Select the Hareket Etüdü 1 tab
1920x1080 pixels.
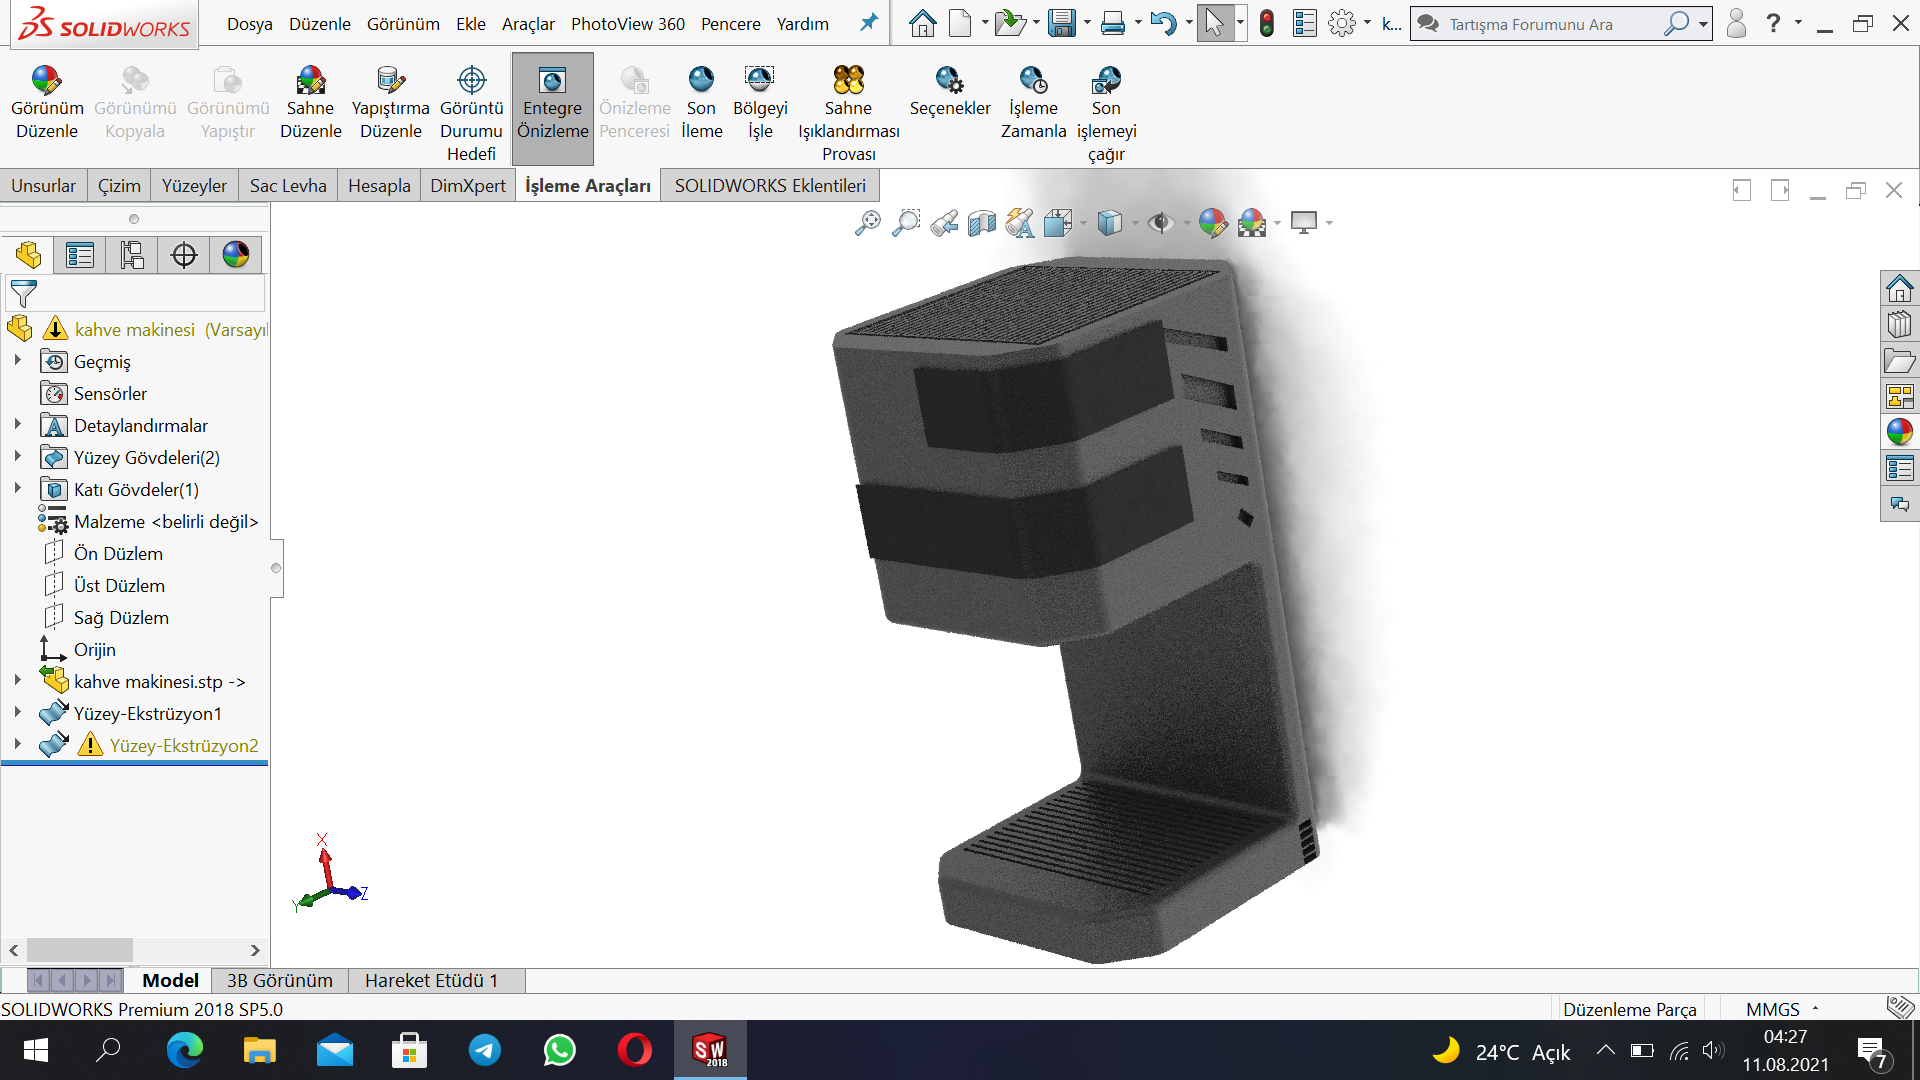point(431,980)
